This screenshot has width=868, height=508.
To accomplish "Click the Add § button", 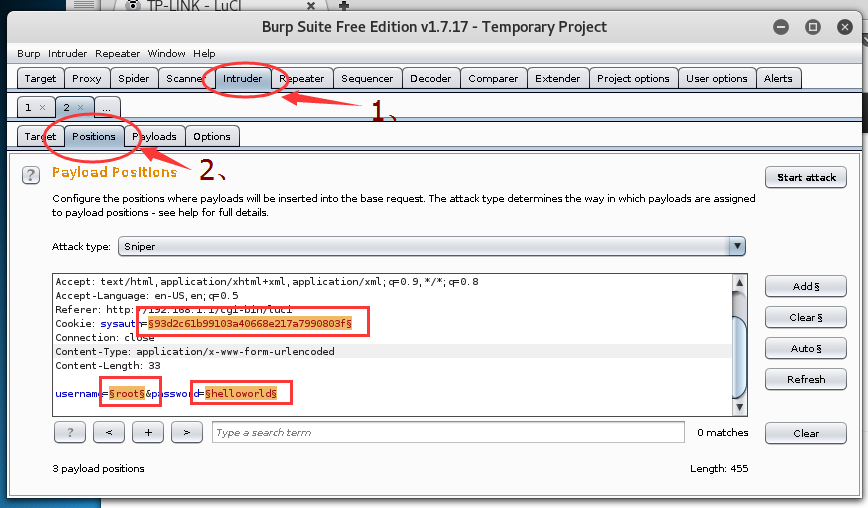I will [806, 287].
